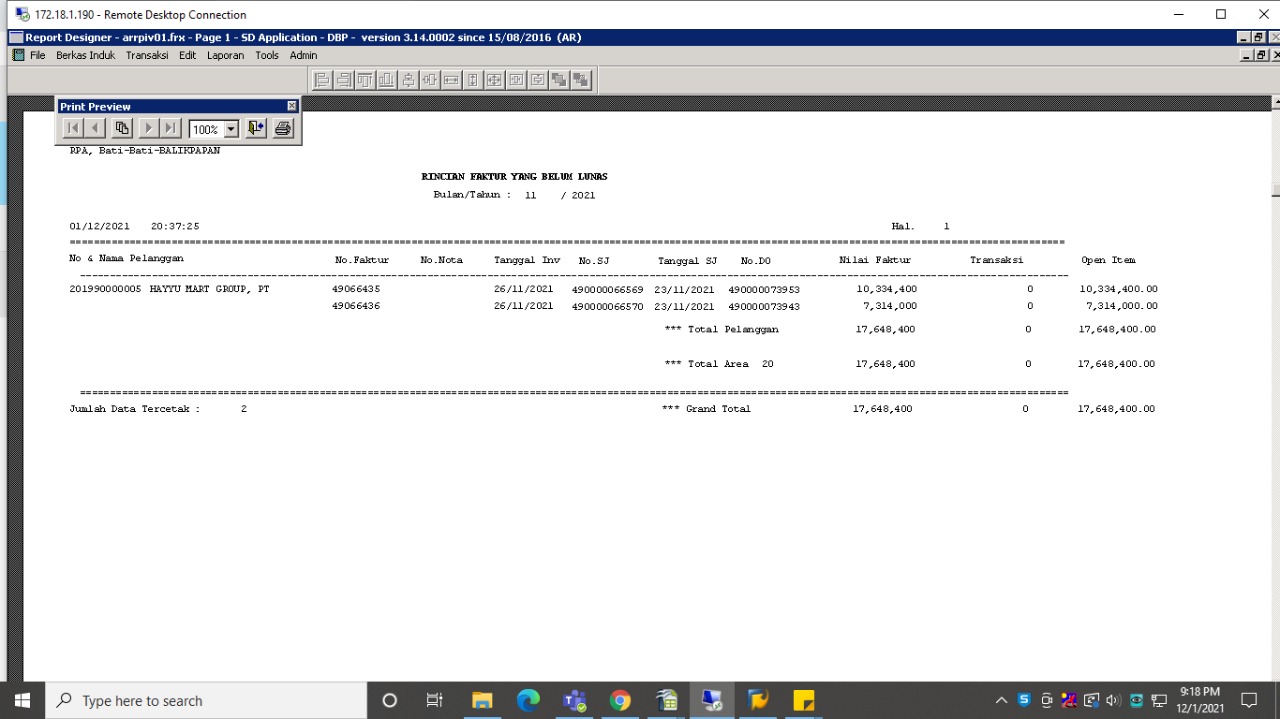The height and width of the screenshot is (719, 1280).
Task: Open the 100% zoom dropdown
Action: point(231,129)
